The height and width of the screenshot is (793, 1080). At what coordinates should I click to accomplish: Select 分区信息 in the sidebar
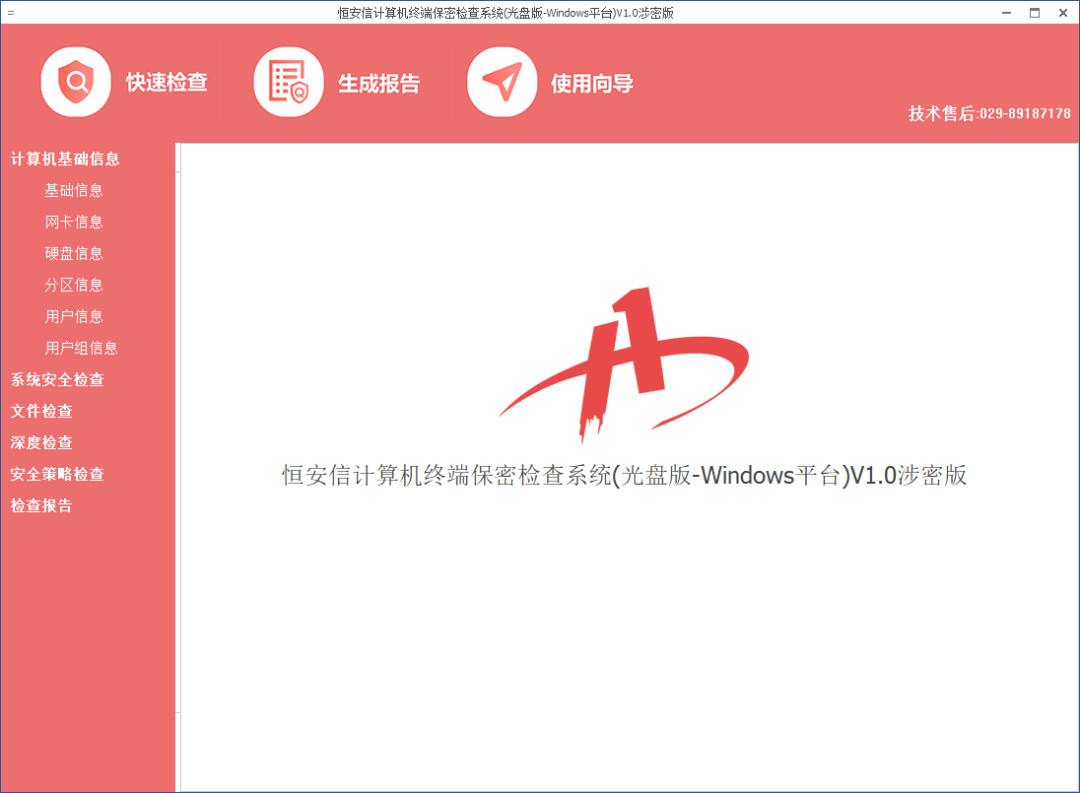74,285
